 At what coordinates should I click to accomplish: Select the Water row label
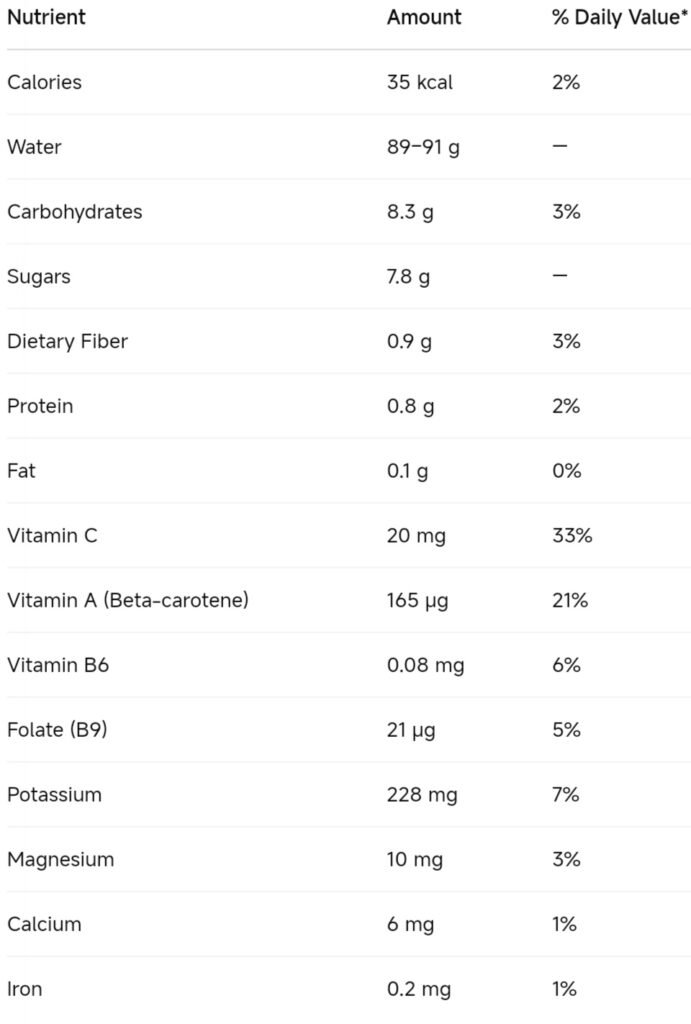(34, 147)
